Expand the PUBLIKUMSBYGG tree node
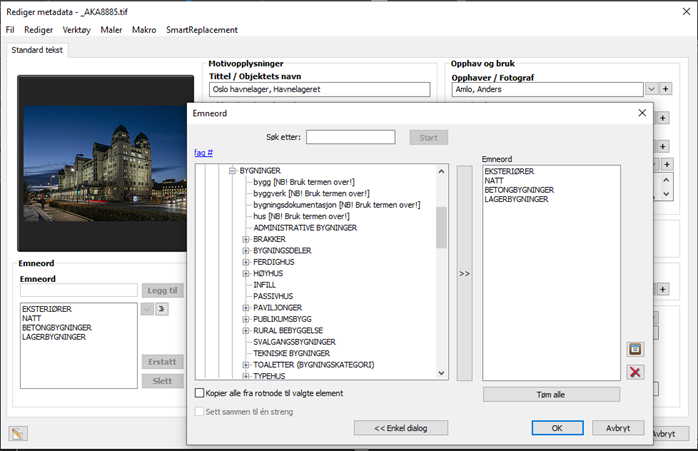This screenshot has width=698, height=451. click(245, 319)
